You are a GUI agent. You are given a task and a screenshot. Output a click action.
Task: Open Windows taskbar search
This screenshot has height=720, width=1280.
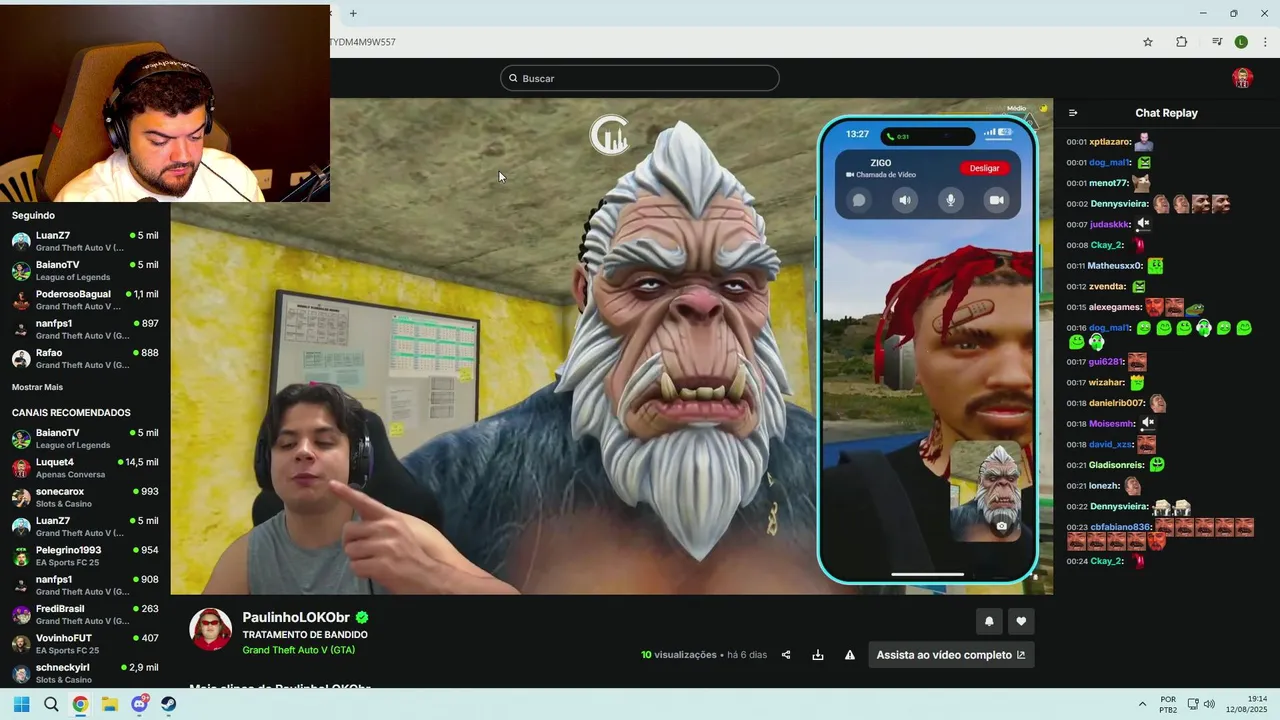(51, 704)
